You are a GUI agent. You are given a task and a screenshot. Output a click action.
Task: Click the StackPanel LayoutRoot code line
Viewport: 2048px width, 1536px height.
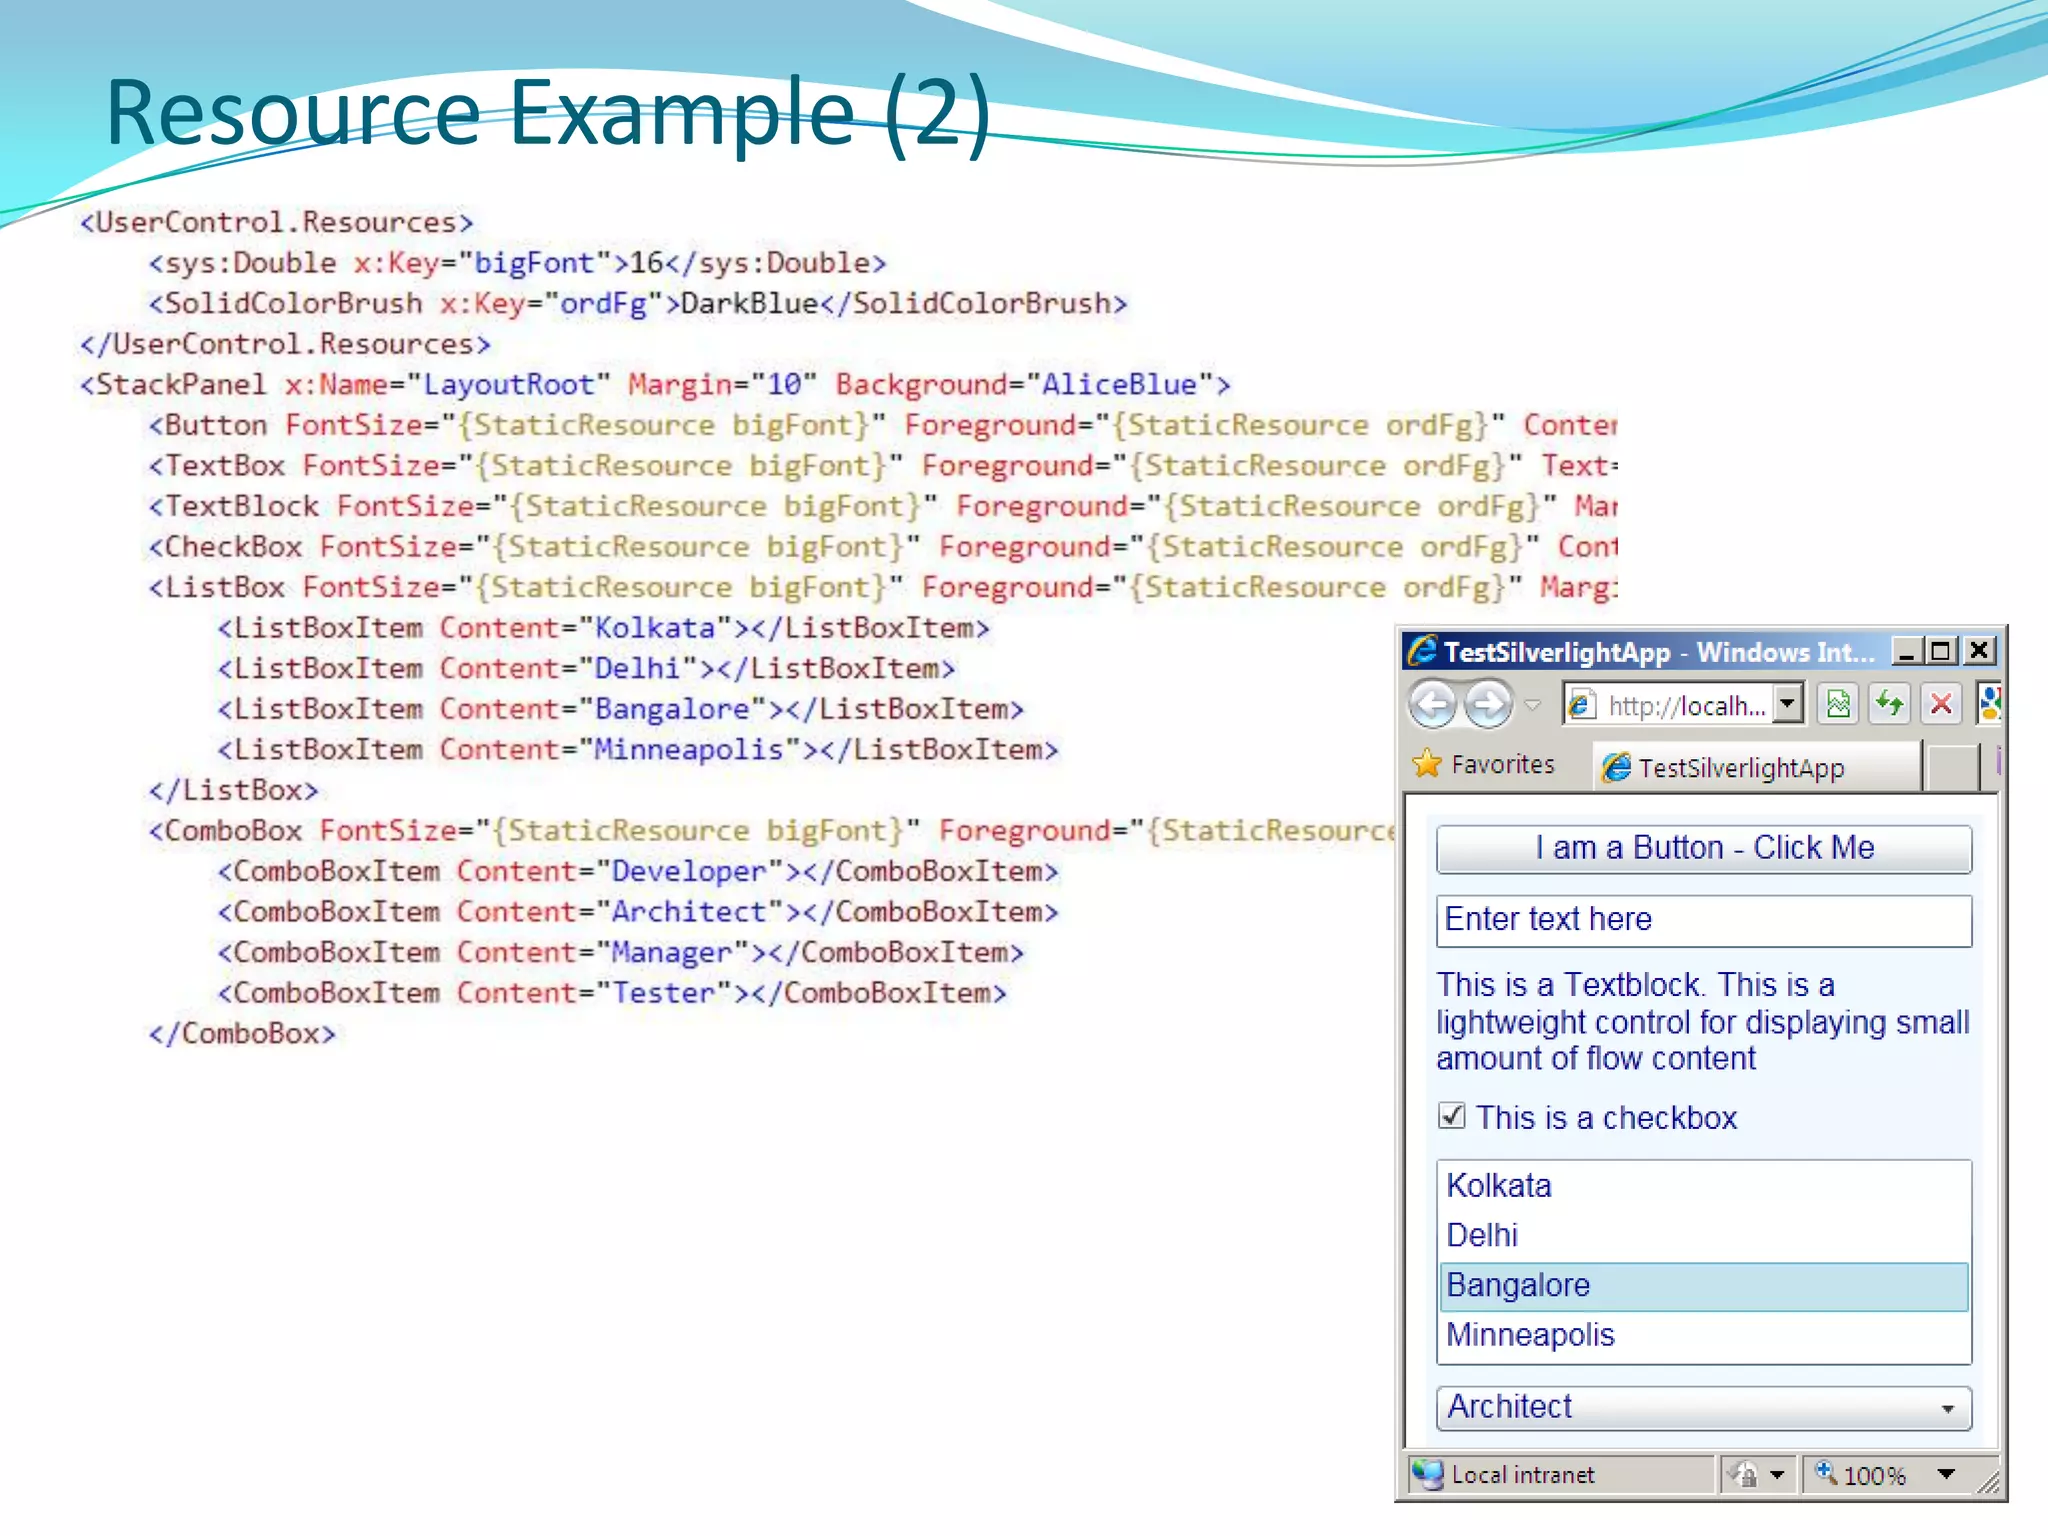pos(655,384)
